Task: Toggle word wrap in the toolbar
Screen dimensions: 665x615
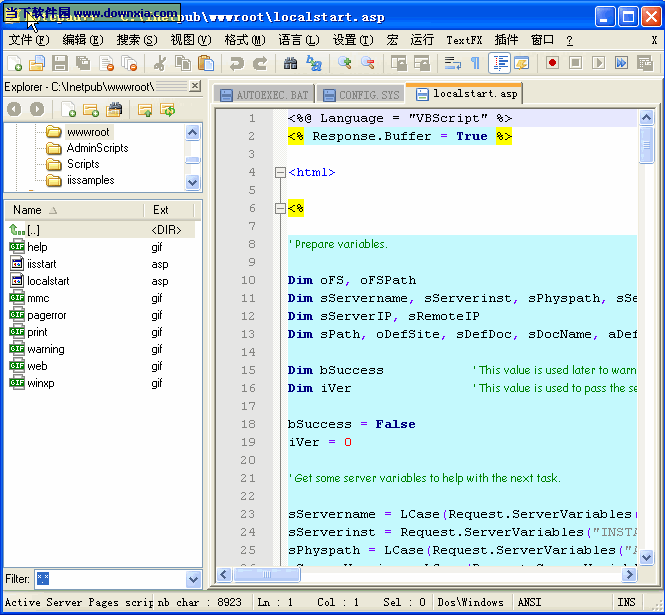Action: point(452,63)
